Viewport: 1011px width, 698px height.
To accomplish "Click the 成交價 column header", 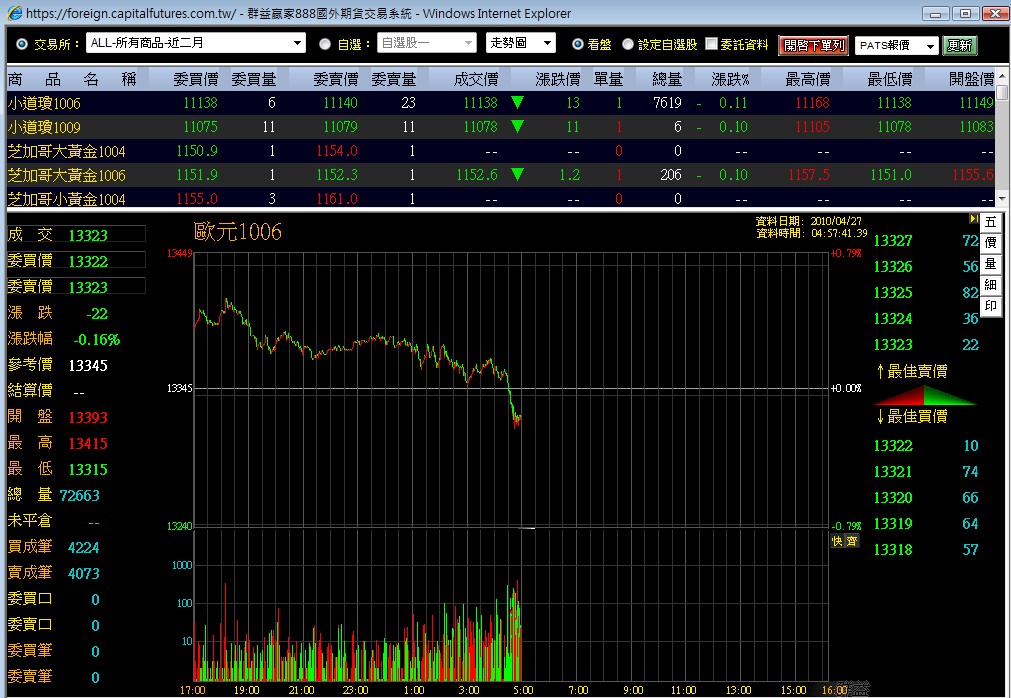I will (x=476, y=79).
